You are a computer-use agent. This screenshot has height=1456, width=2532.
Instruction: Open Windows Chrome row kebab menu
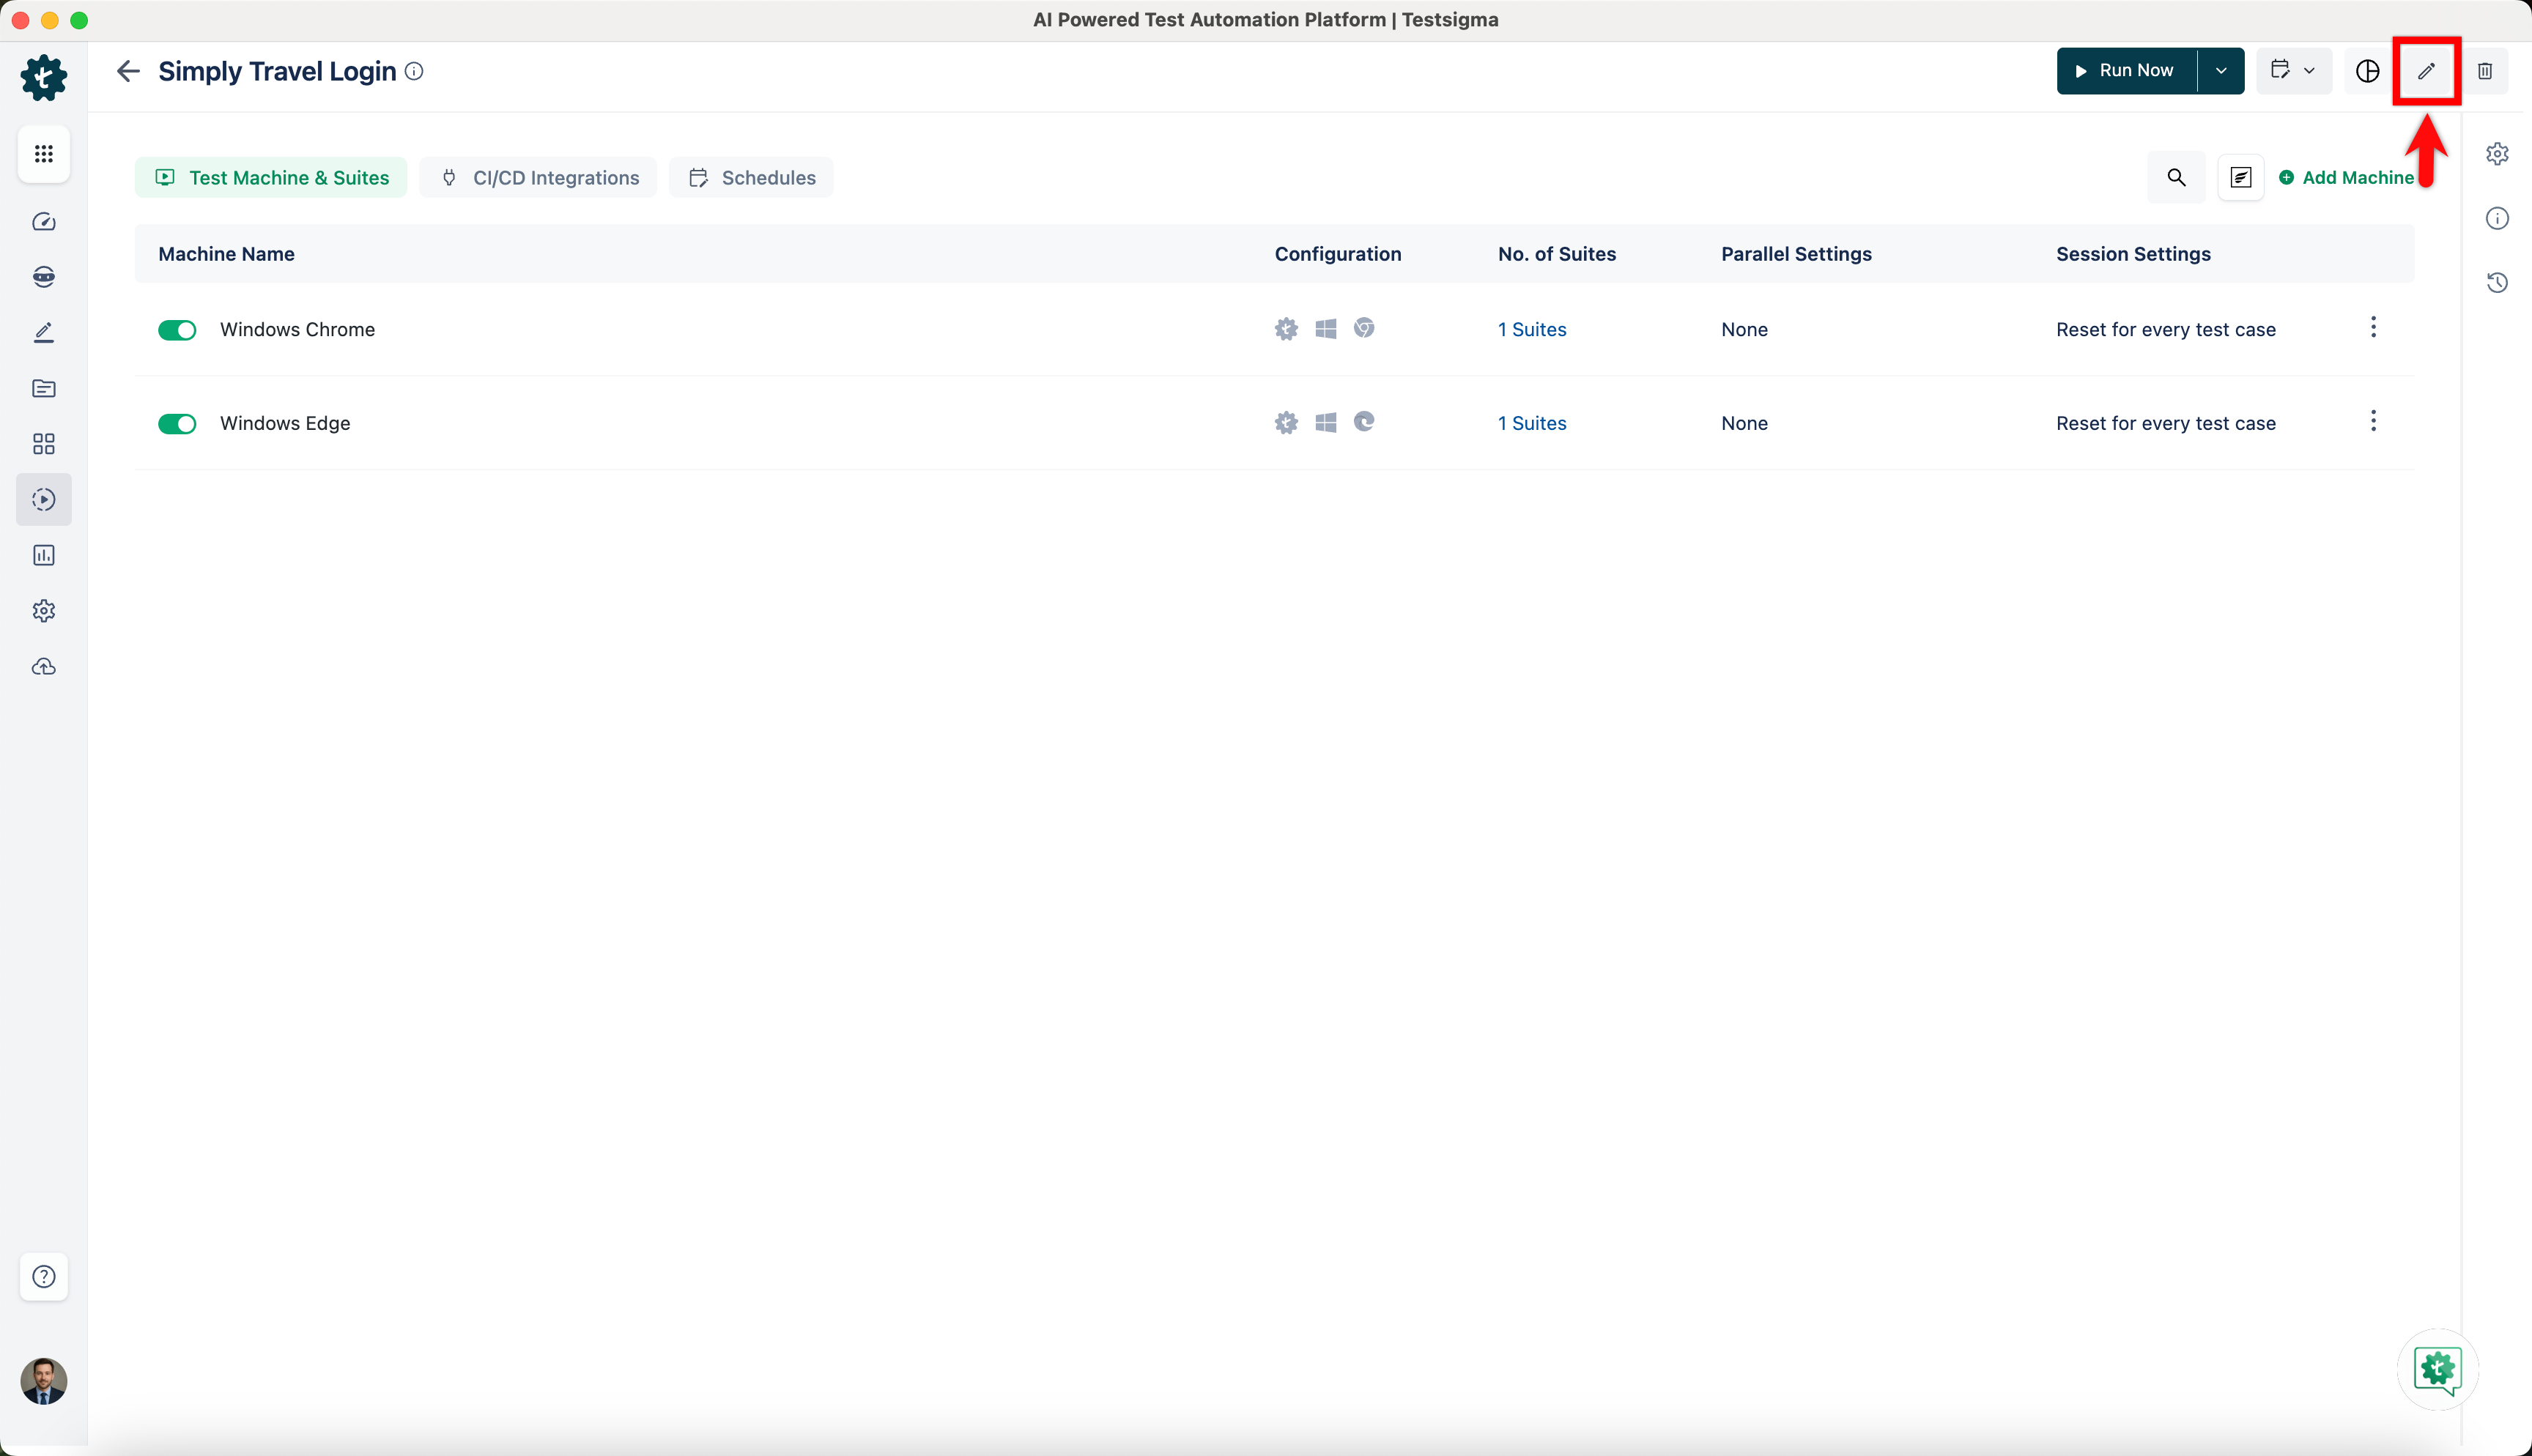pyautogui.click(x=2372, y=328)
